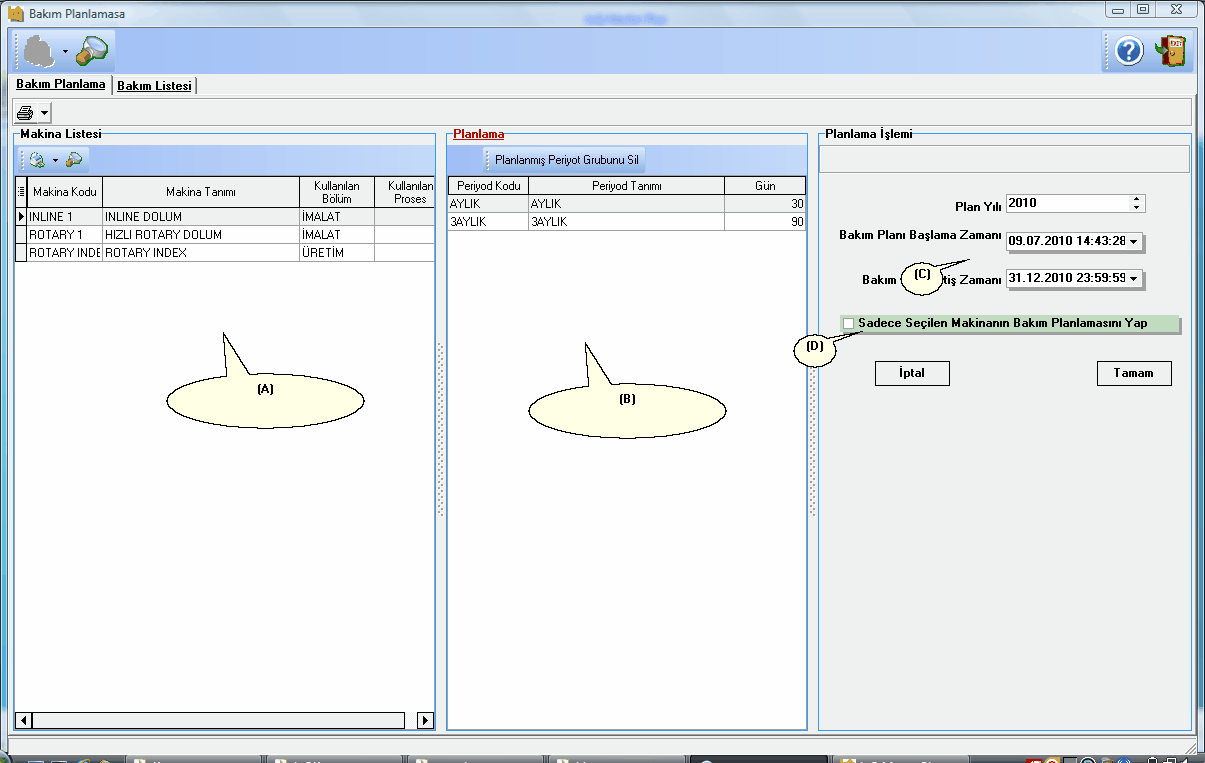Sort by Makina Tanımı column header
1205x763 pixels.
click(201, 192)
